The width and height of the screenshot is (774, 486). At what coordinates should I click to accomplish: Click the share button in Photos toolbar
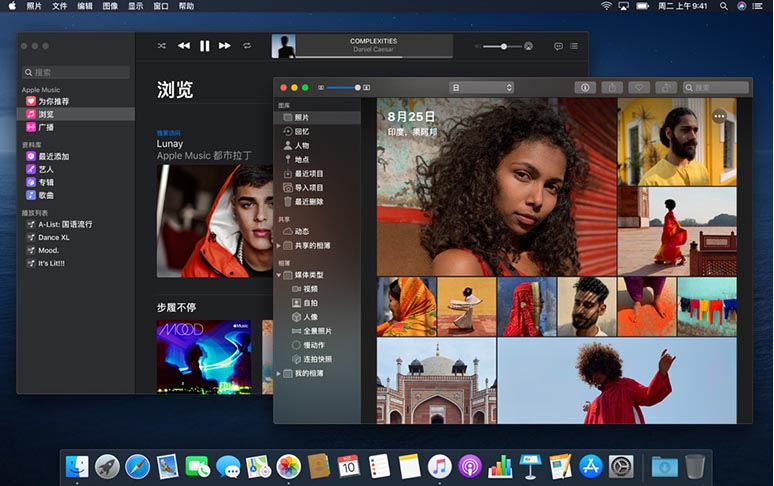click(x=612, y=88)
